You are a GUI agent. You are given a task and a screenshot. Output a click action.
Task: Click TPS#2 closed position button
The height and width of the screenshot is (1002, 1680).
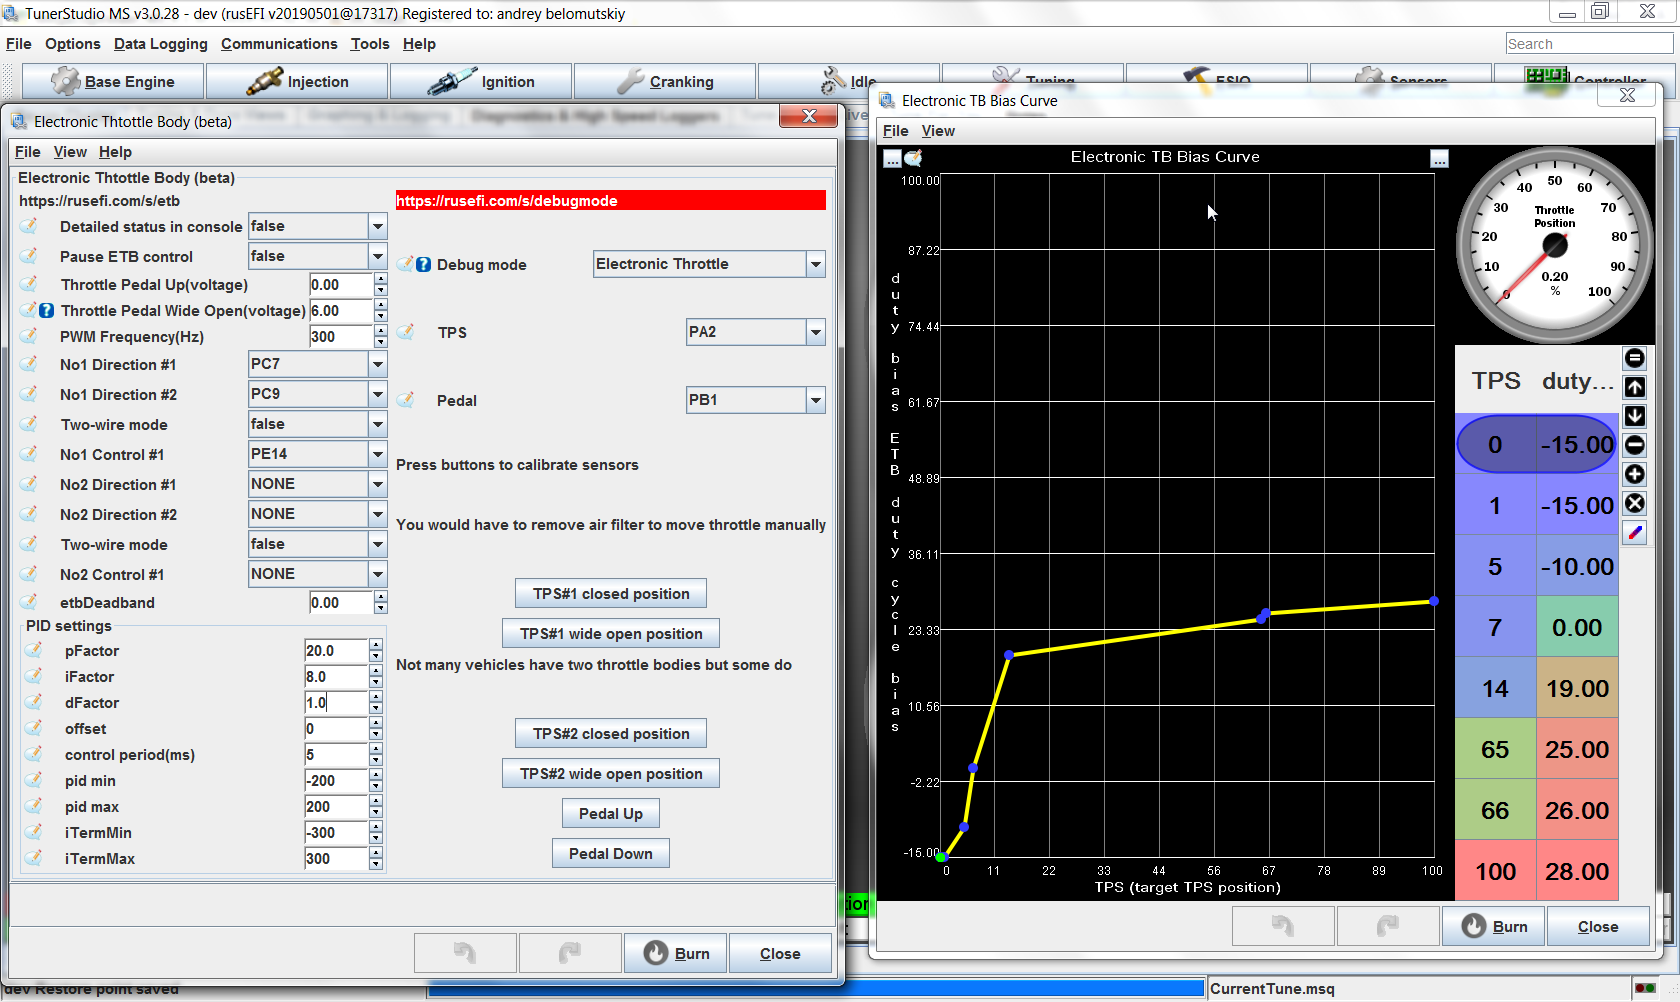[x=611, y=733]
